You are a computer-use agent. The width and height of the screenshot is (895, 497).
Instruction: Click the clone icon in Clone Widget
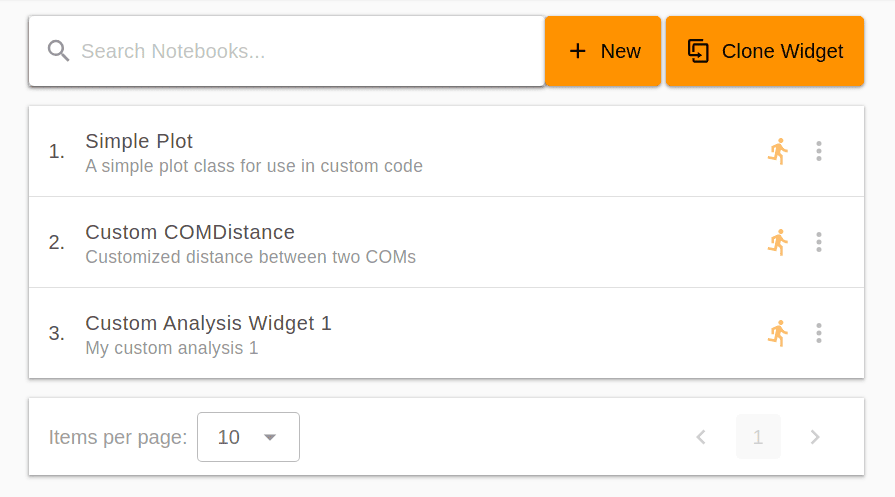pos(698,51)
